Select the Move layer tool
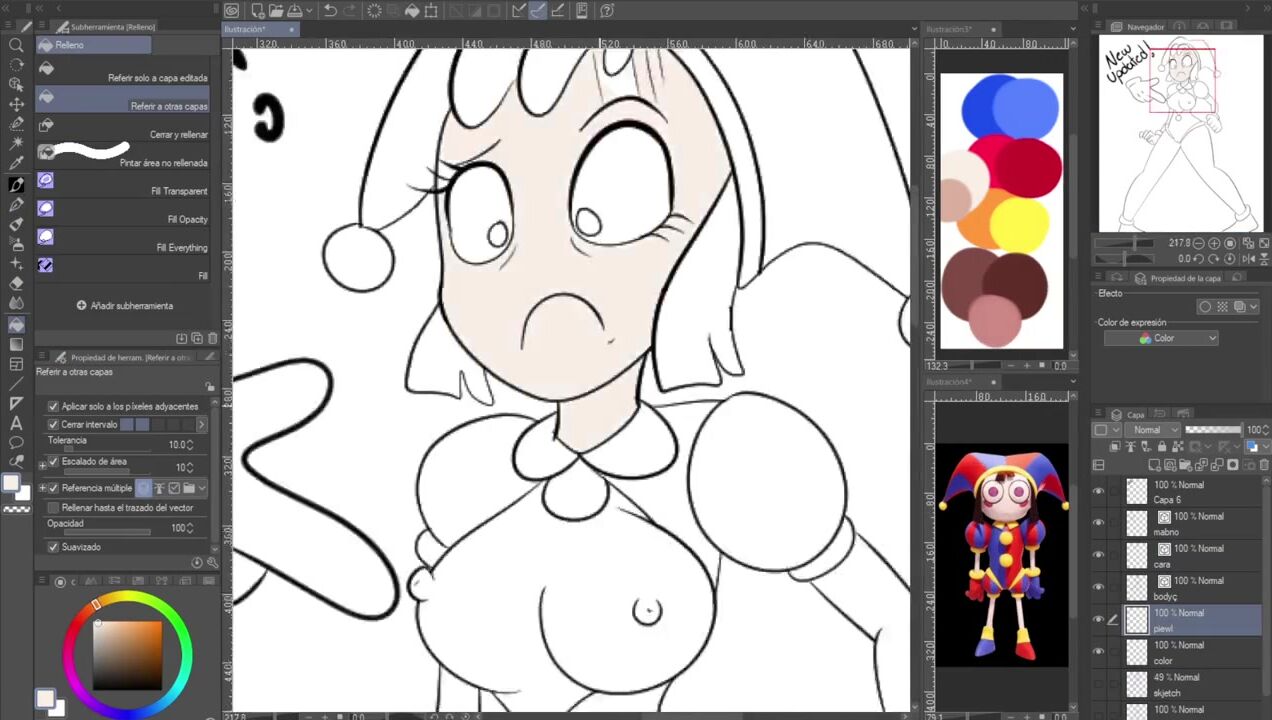This screenshot has width=1272, height=720. click(16, 104)
